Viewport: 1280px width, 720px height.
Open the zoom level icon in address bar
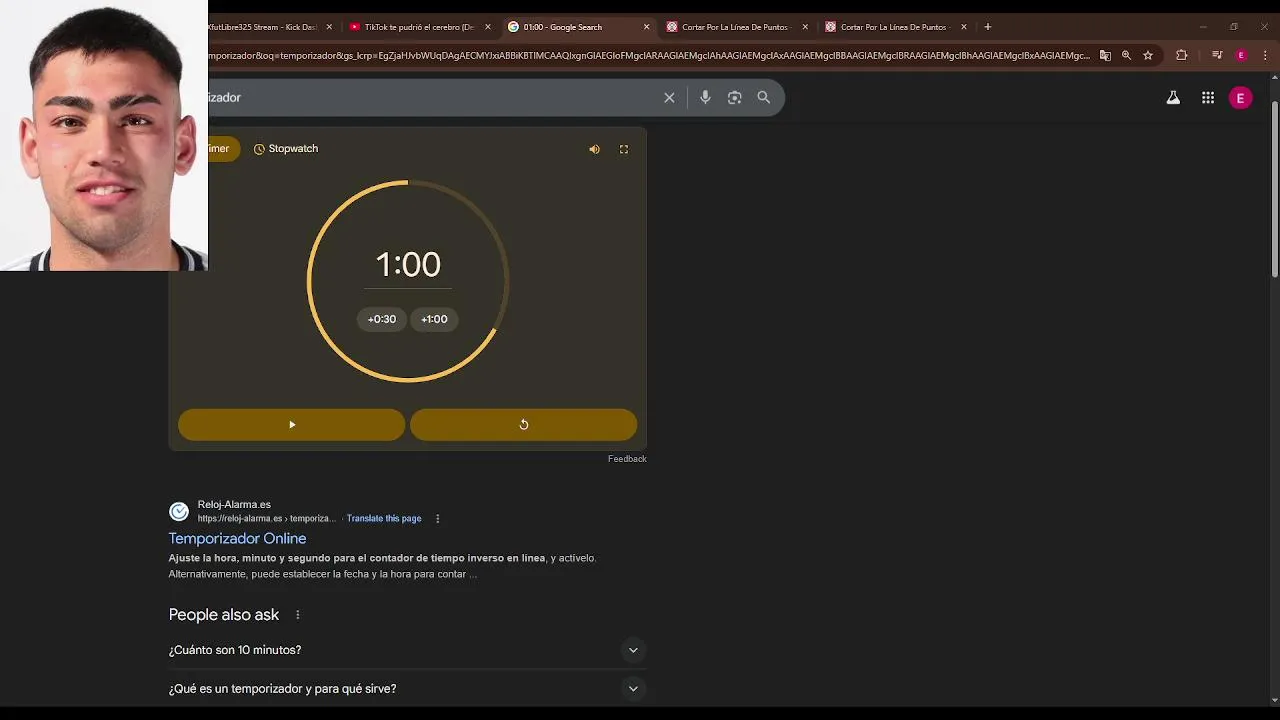pyautogui.click(x=1126, y=56)
